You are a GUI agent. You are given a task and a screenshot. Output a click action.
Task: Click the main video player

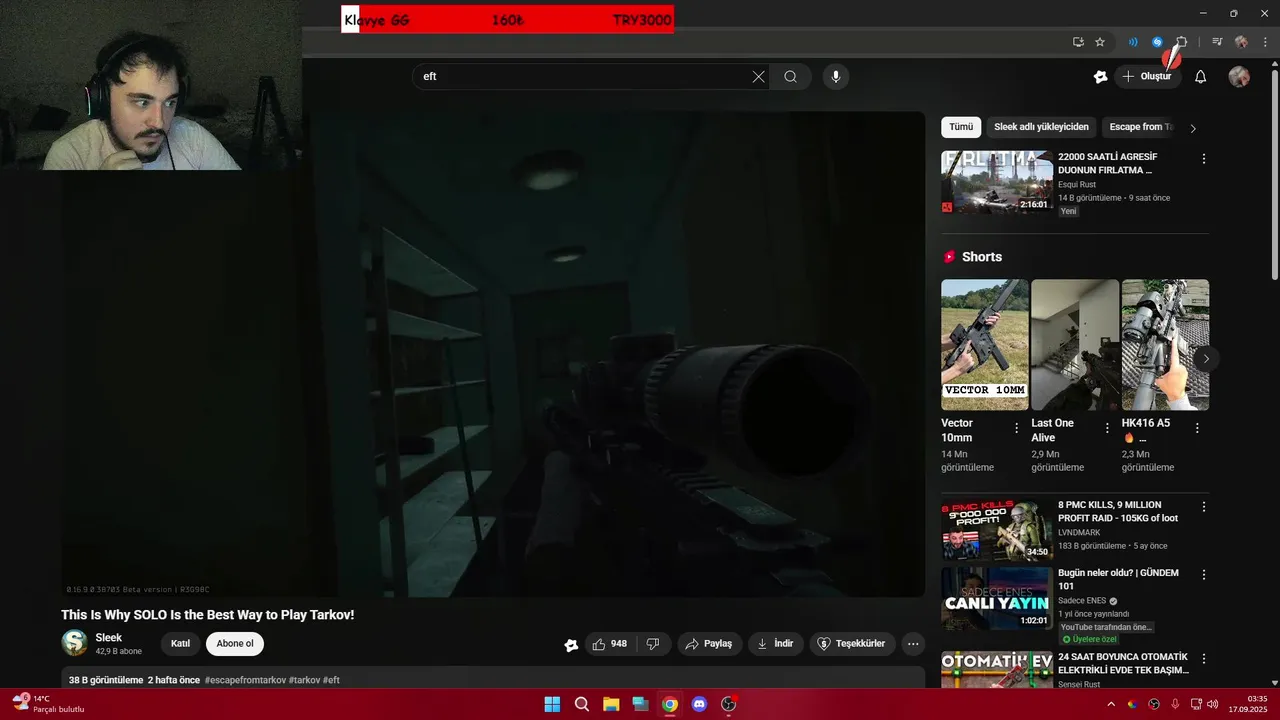click(x=493, y=354)
